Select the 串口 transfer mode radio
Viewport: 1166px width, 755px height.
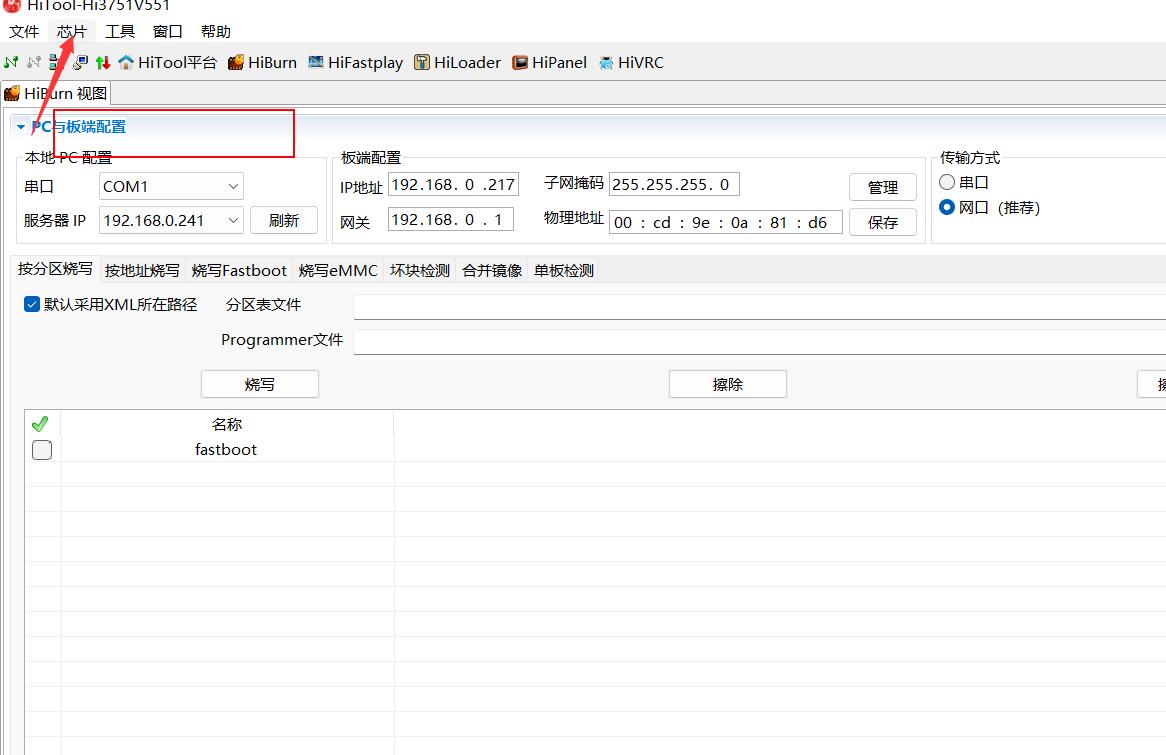[947, 182]
